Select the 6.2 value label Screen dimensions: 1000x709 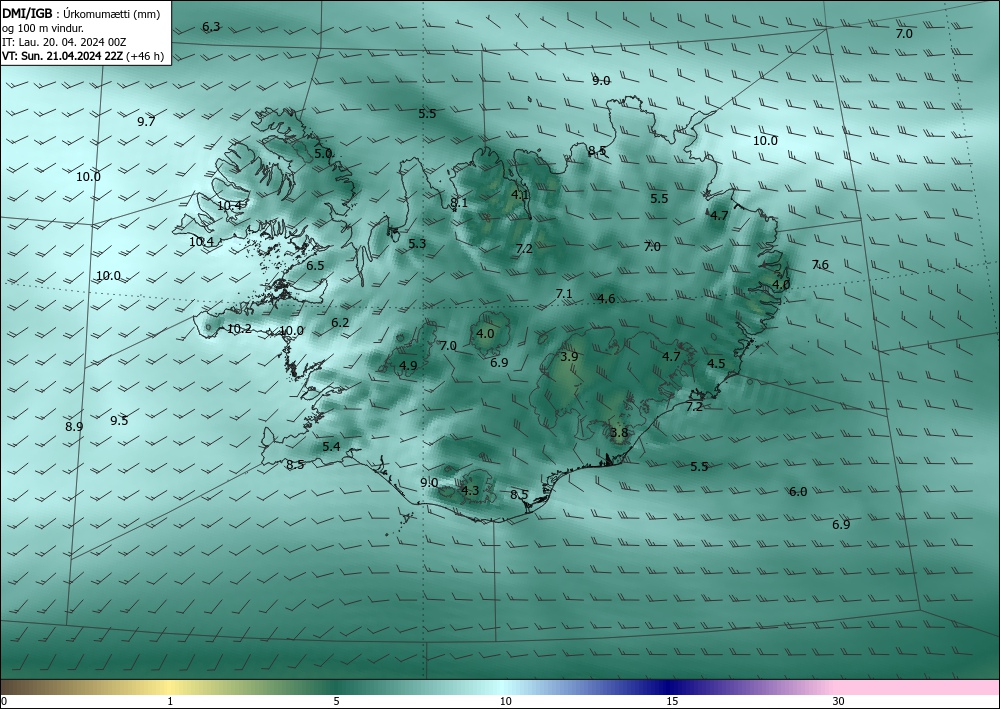pyautogui.click(x=340, y=323)
